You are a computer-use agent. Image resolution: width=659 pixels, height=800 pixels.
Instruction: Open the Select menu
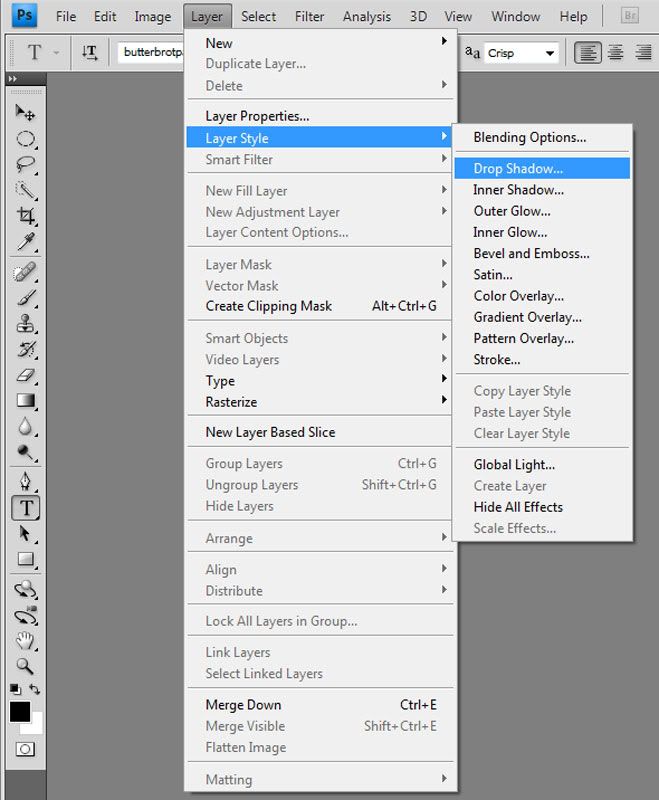[258, 17]
